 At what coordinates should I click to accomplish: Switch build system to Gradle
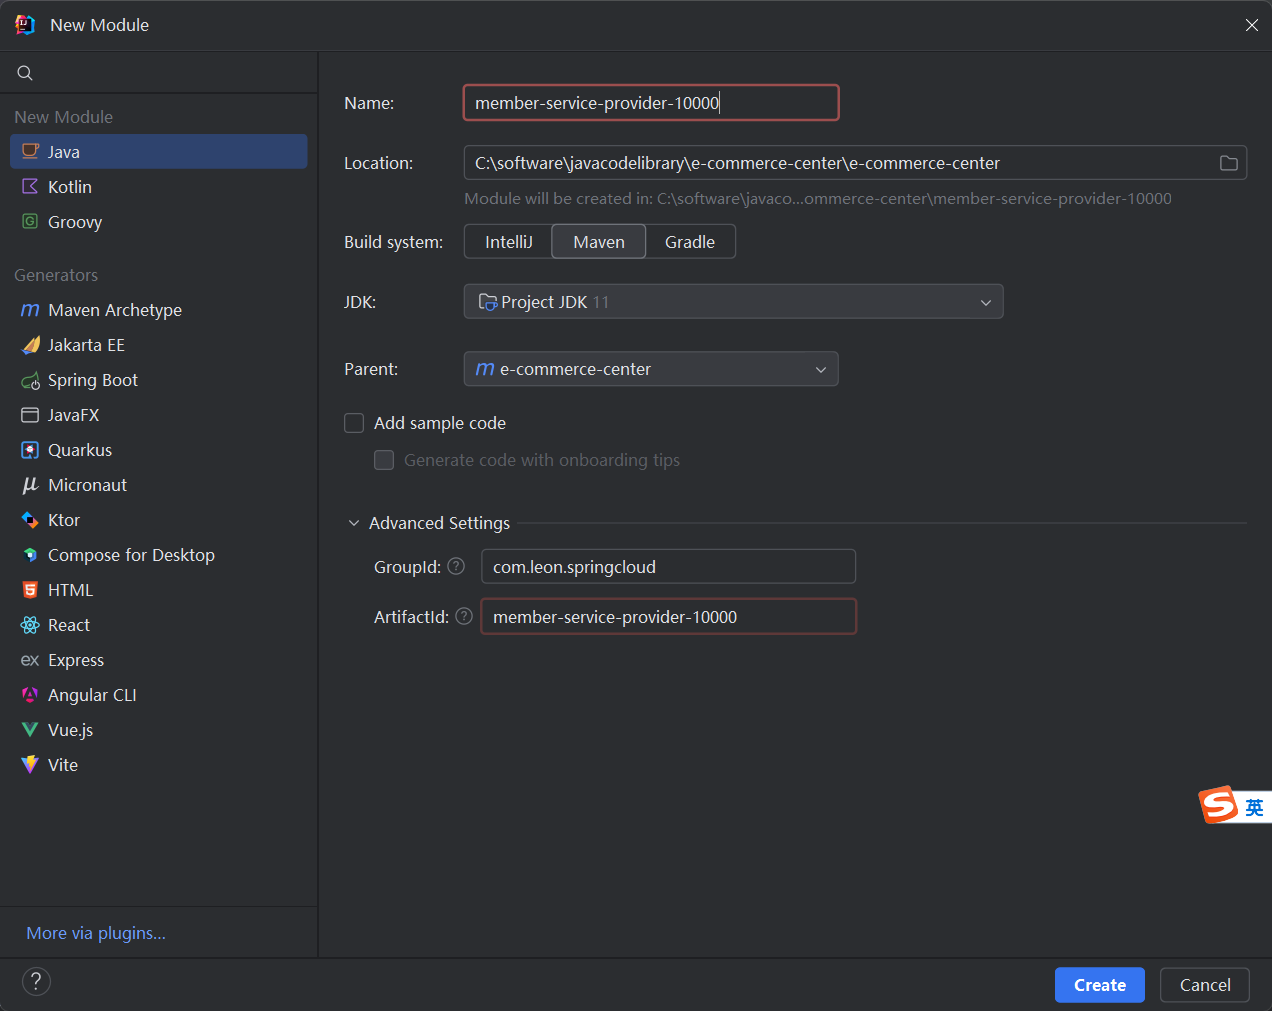tap(690, 242)
